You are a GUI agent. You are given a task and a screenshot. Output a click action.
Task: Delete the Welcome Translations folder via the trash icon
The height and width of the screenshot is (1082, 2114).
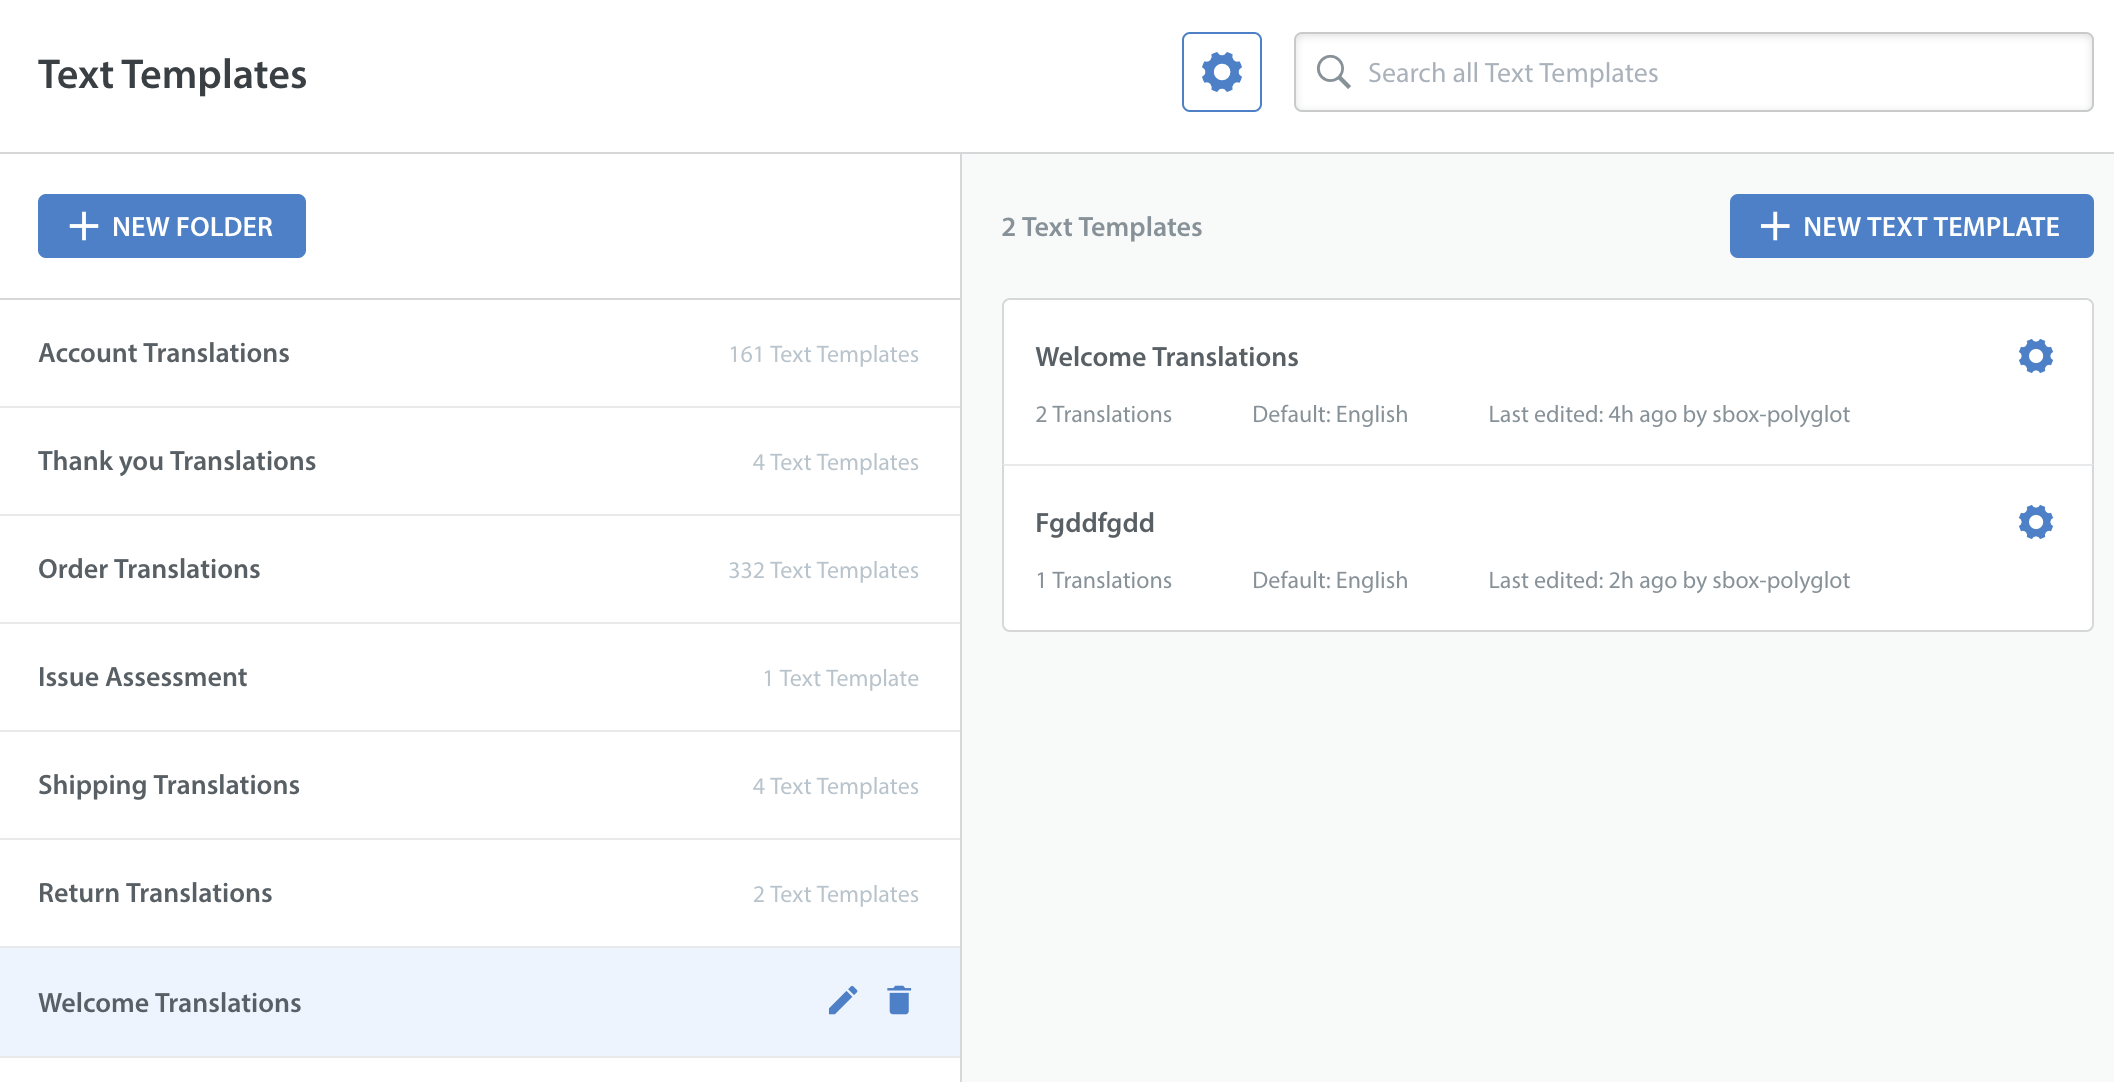pyautogui.click(x=899, y=1000)
